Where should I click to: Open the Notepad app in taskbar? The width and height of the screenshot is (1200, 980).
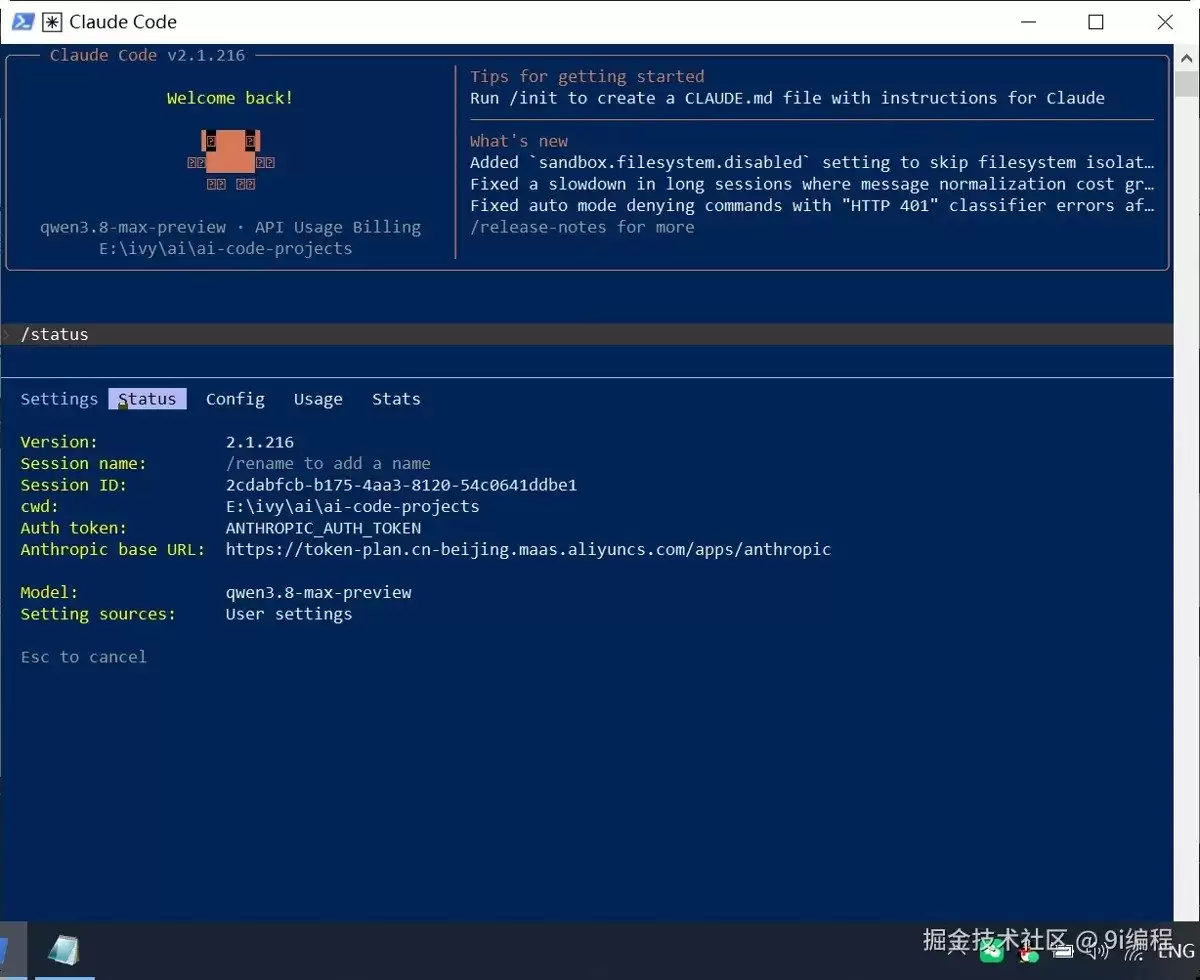point(64,950)
